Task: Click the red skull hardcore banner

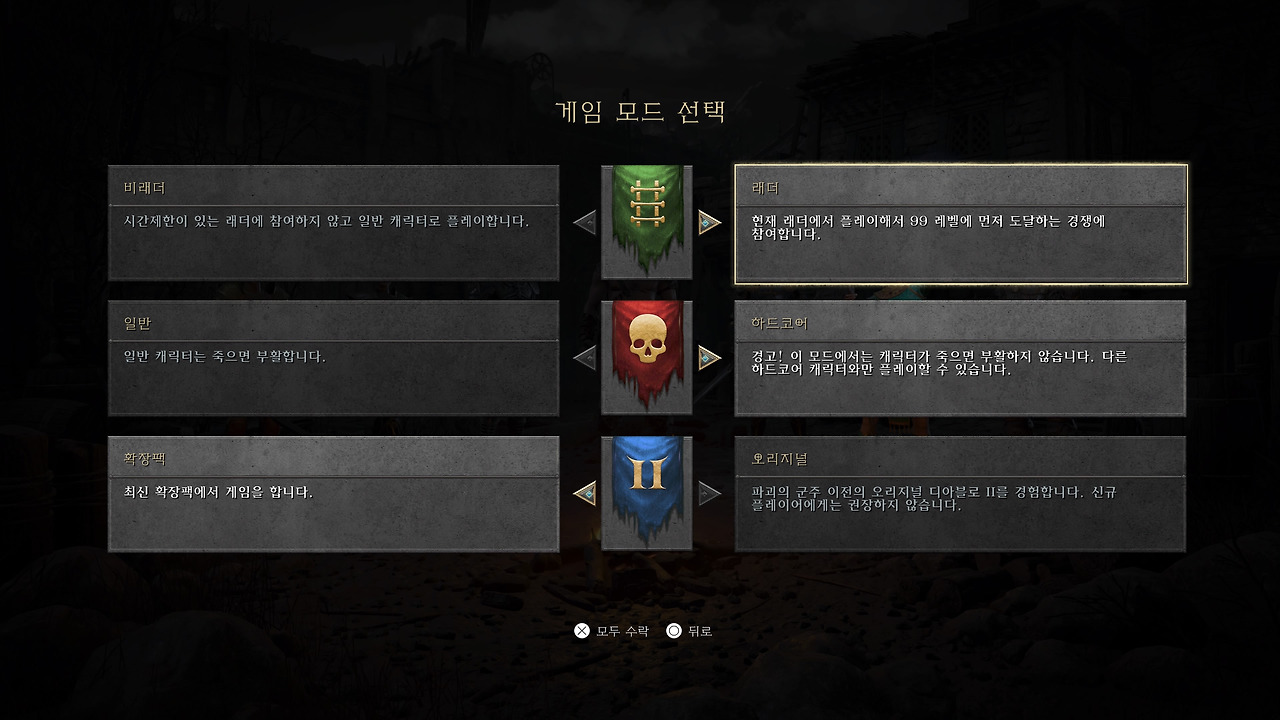Action: 647,357
